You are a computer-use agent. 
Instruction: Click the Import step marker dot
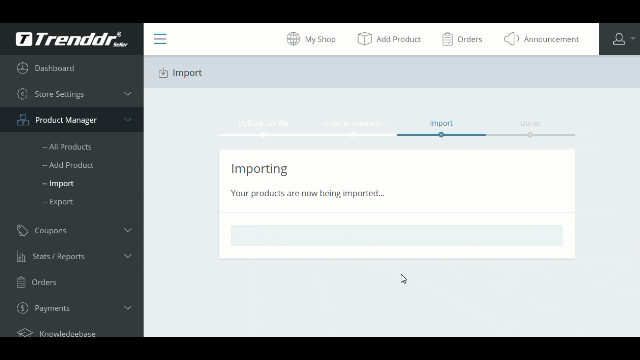[x=441, y=135]
